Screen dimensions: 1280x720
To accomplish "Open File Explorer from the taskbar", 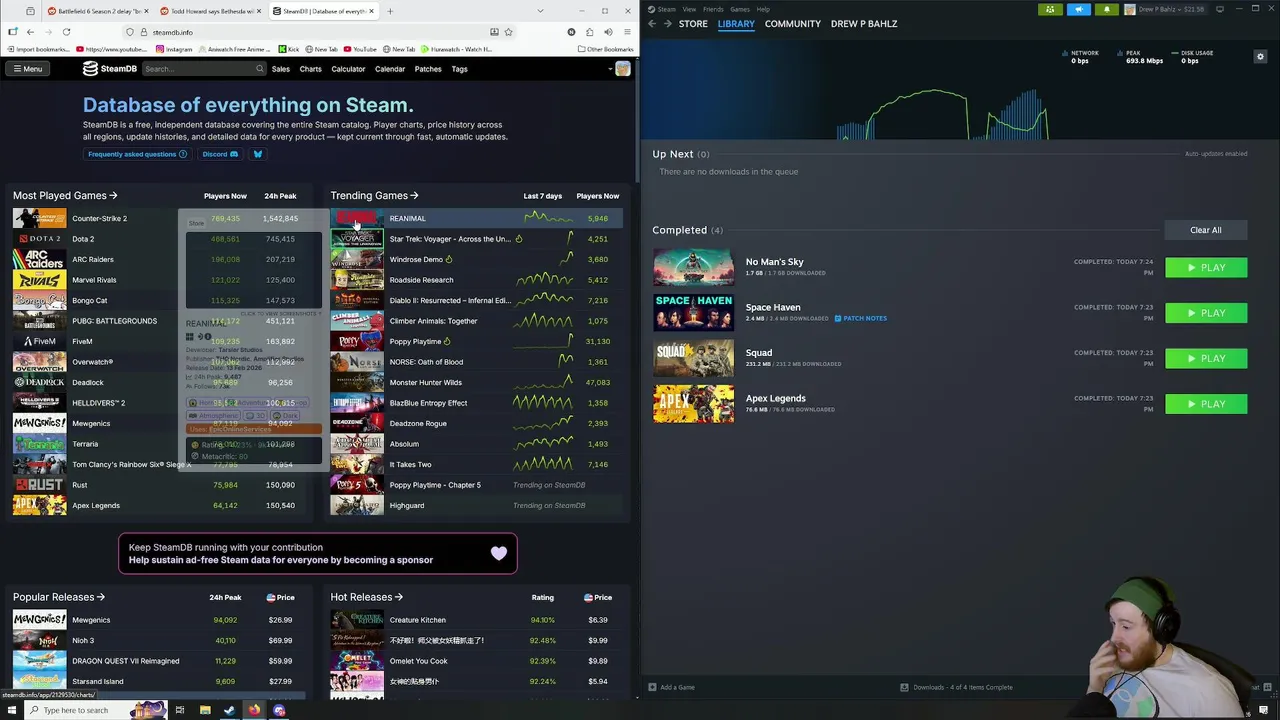I will (205, 710).
